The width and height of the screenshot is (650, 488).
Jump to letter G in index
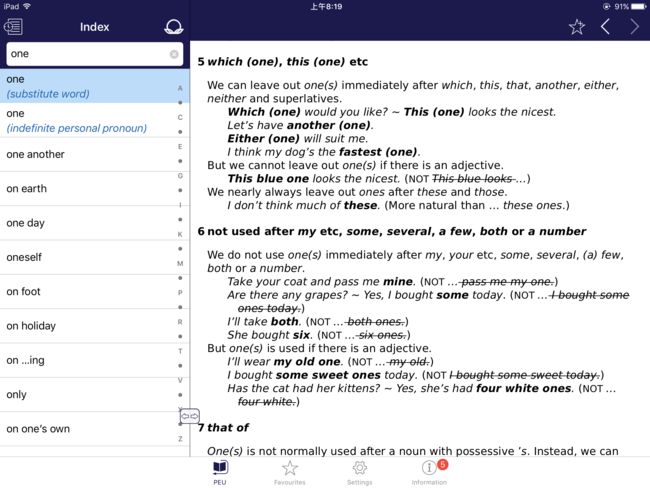coord(180,176)
